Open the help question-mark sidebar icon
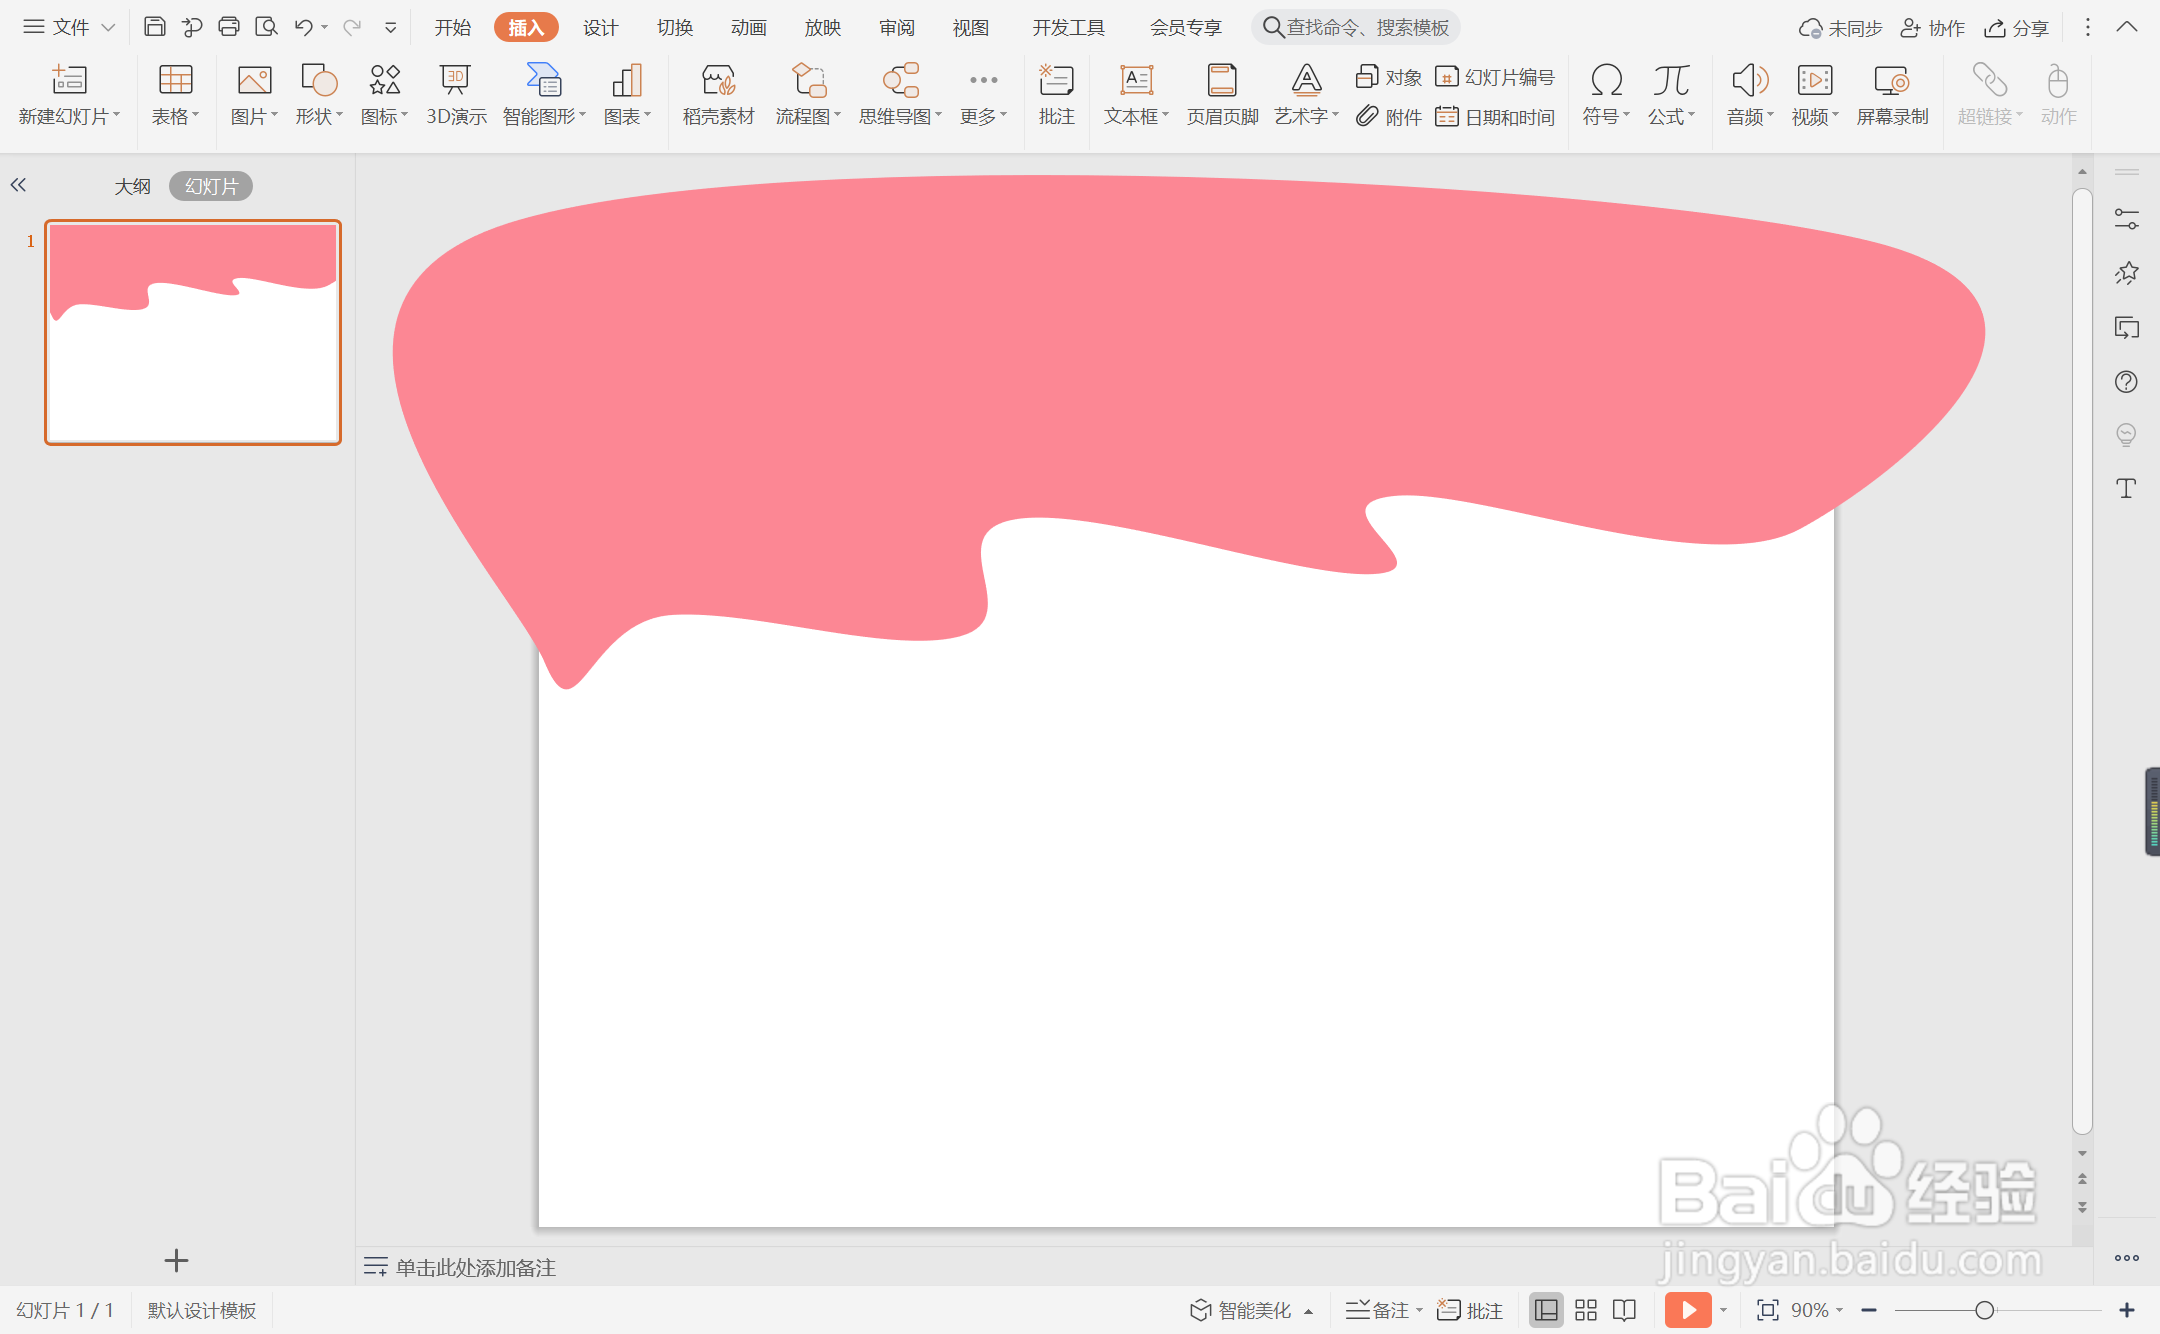This screenshot has height=1334, width=2160. pyautogui.click(x=2127, y=381)
